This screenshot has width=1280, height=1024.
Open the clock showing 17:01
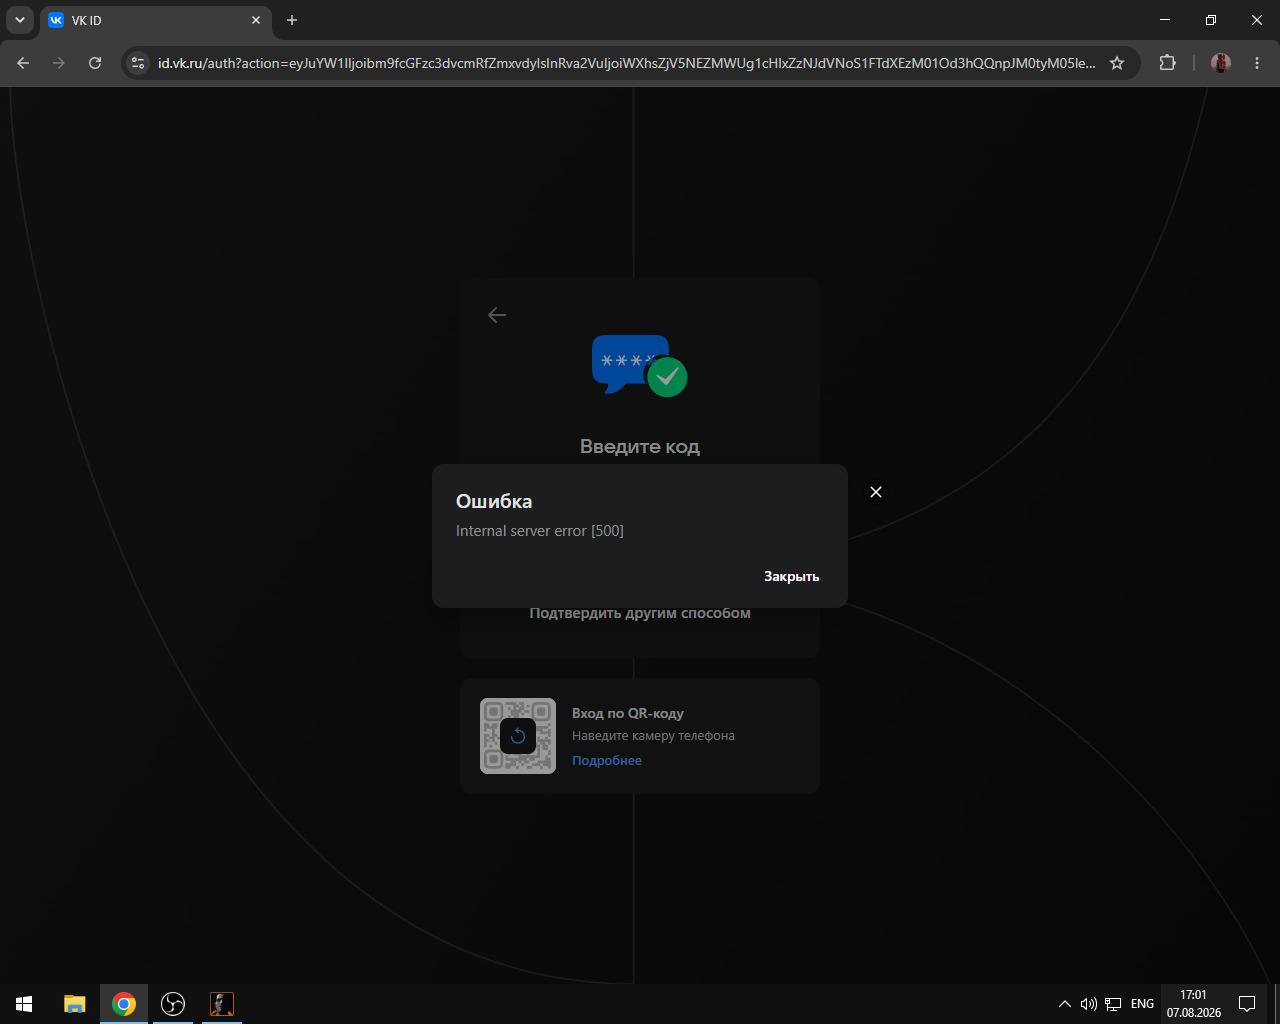click(1193, 1004)
